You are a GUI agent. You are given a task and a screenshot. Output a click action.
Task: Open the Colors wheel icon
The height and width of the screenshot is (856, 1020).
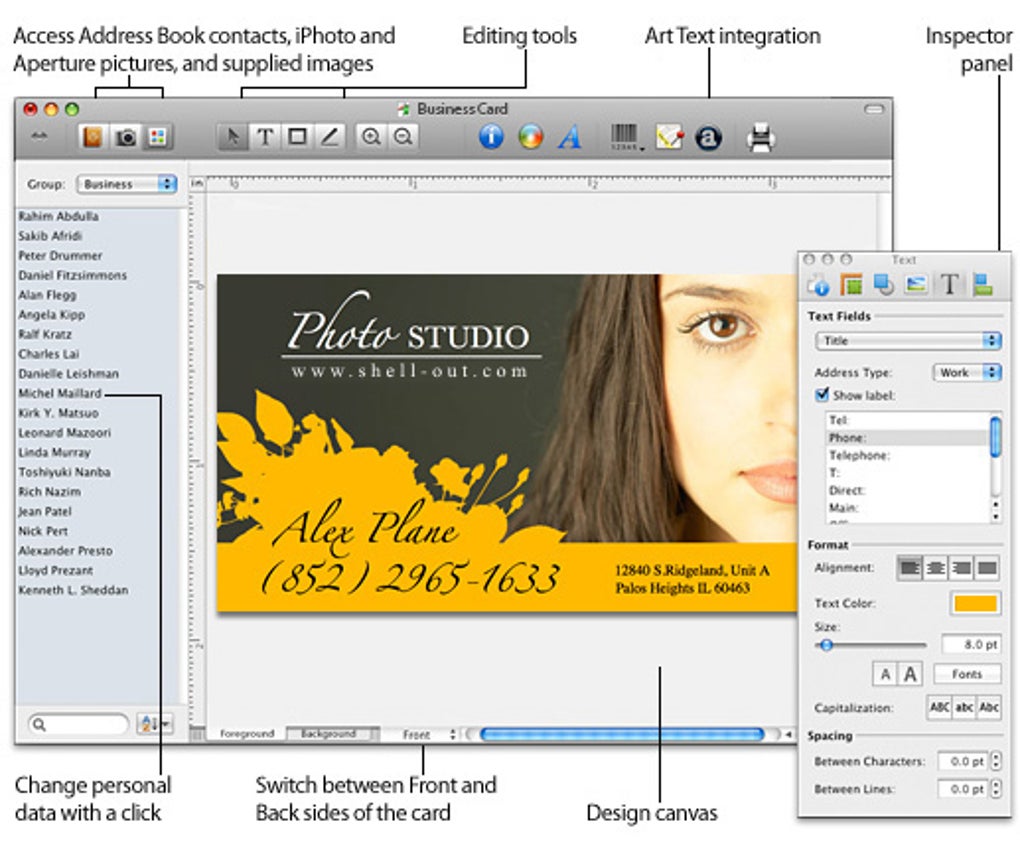tap(531, 137)
